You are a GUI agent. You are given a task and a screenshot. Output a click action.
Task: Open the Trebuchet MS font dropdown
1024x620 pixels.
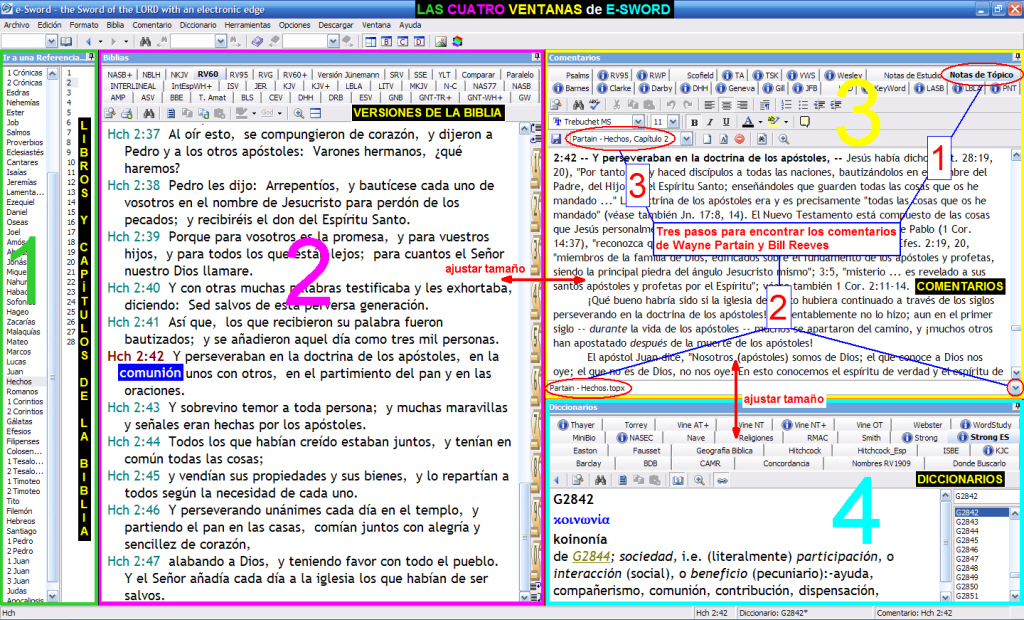pos(638,121)
